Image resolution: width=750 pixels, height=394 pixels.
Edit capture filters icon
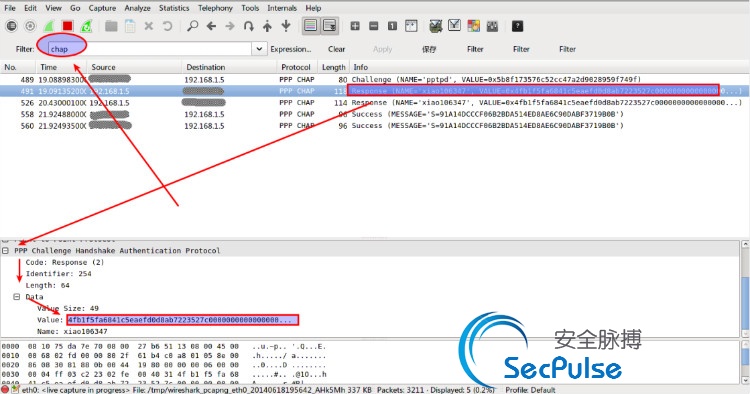(436, 26)
